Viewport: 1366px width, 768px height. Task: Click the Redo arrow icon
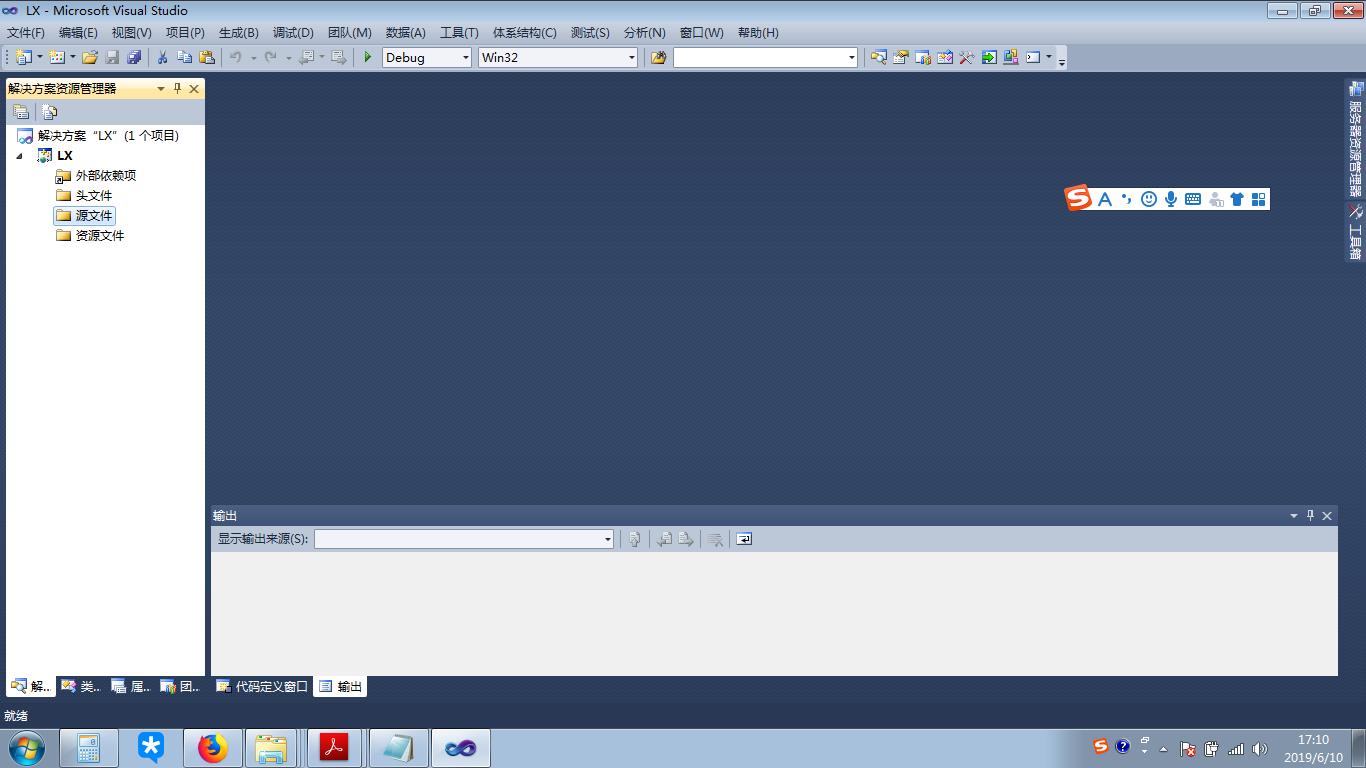pos(270,57)
